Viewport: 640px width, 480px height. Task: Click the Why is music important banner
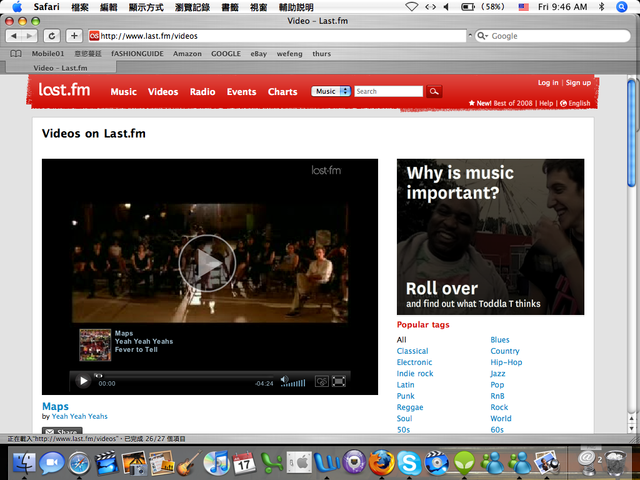pyautogui.click(x=490, y=237)
